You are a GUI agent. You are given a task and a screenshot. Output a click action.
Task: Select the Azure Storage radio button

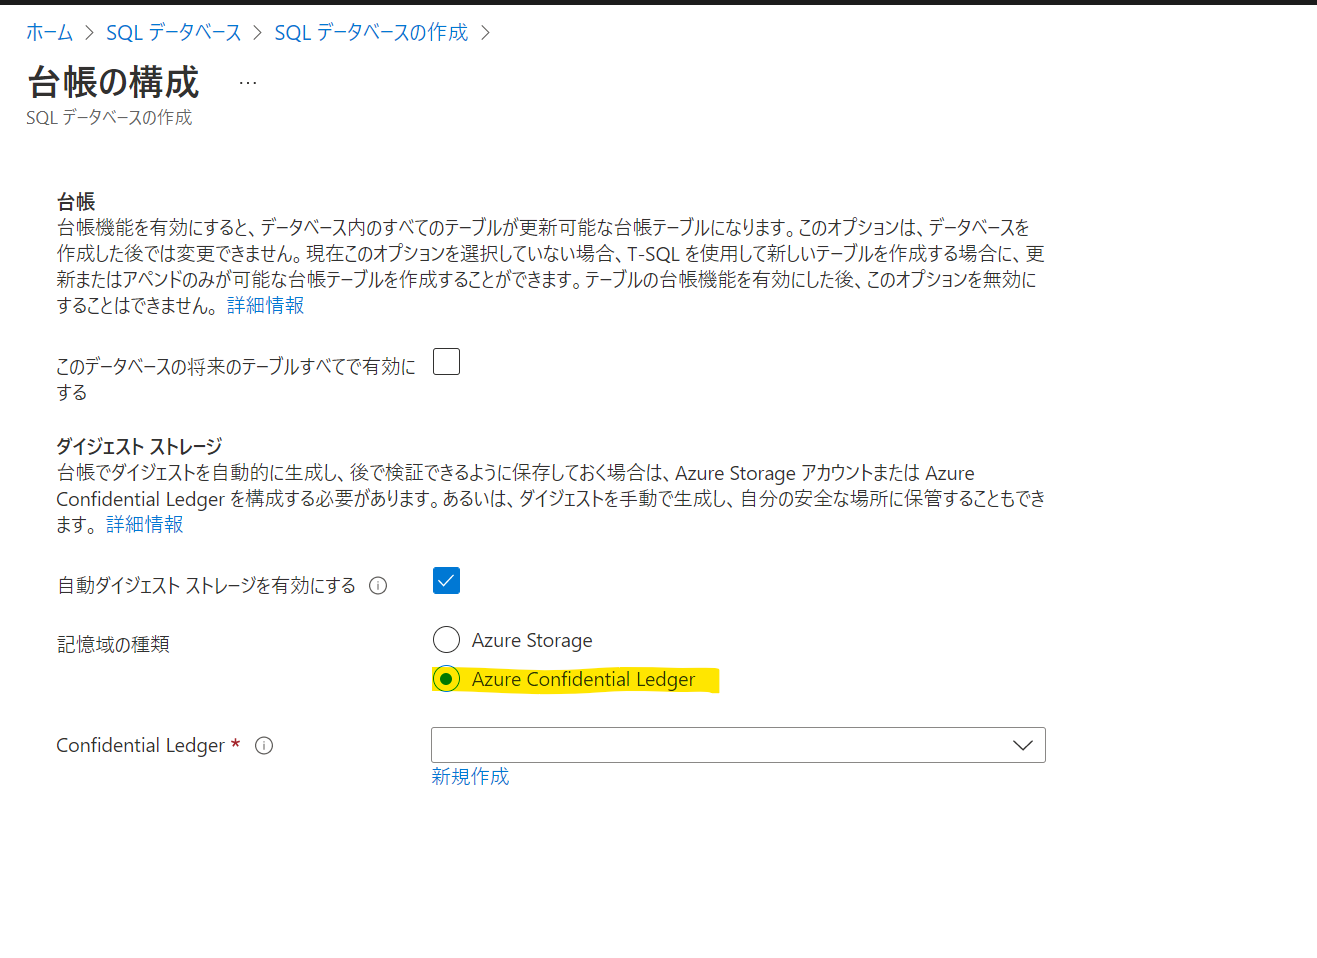tap(446, 639)
